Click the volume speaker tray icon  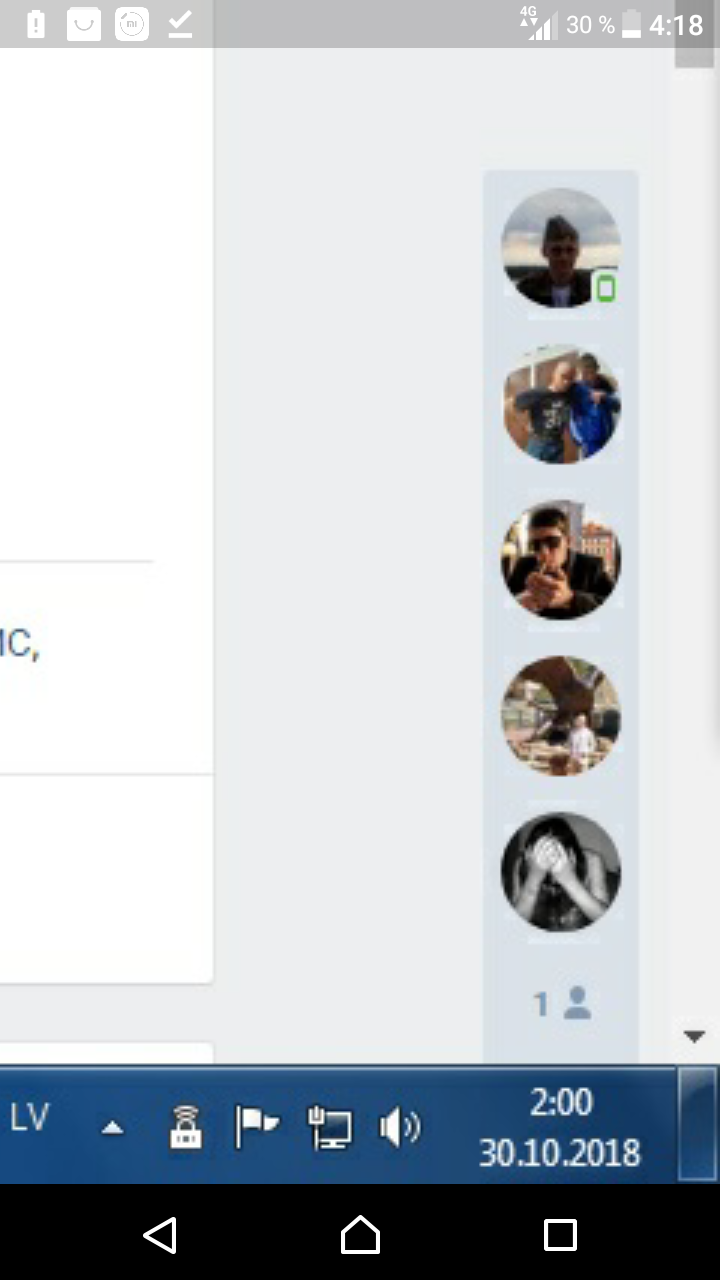tap(400, 1129)
